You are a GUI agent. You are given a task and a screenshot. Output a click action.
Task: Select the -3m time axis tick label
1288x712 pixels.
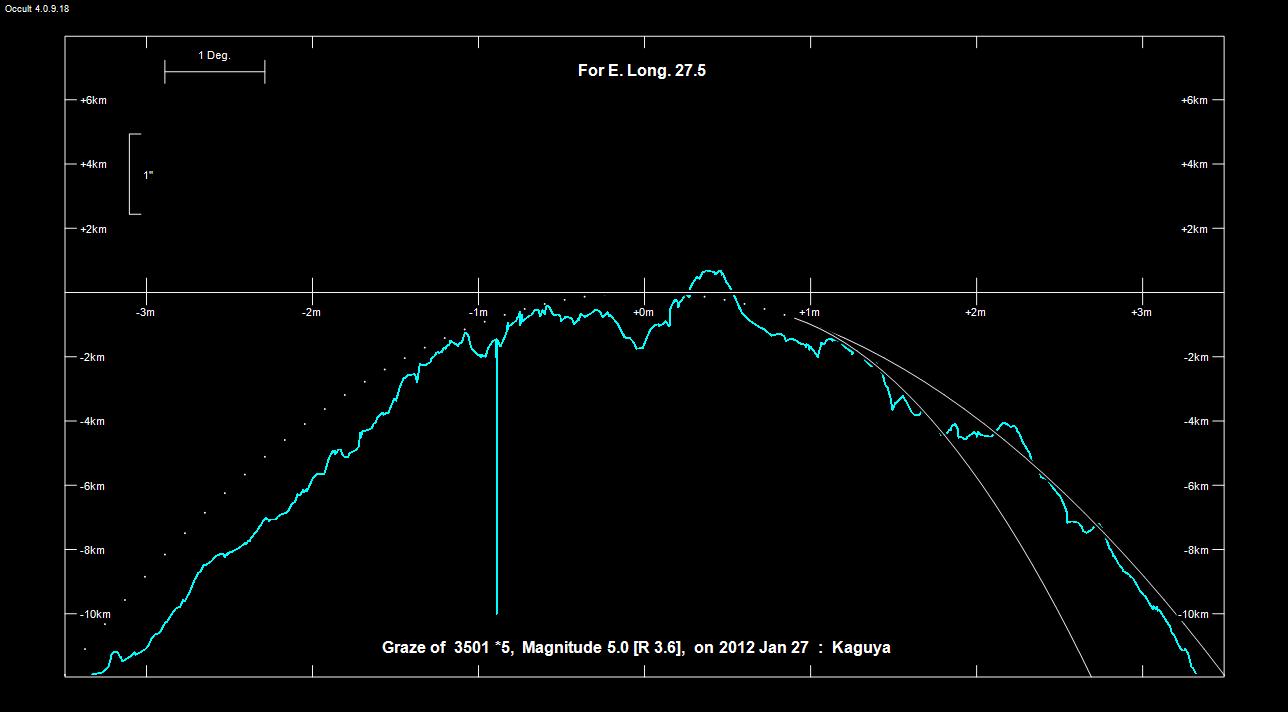pyautogui.click(x=146, y=312)
